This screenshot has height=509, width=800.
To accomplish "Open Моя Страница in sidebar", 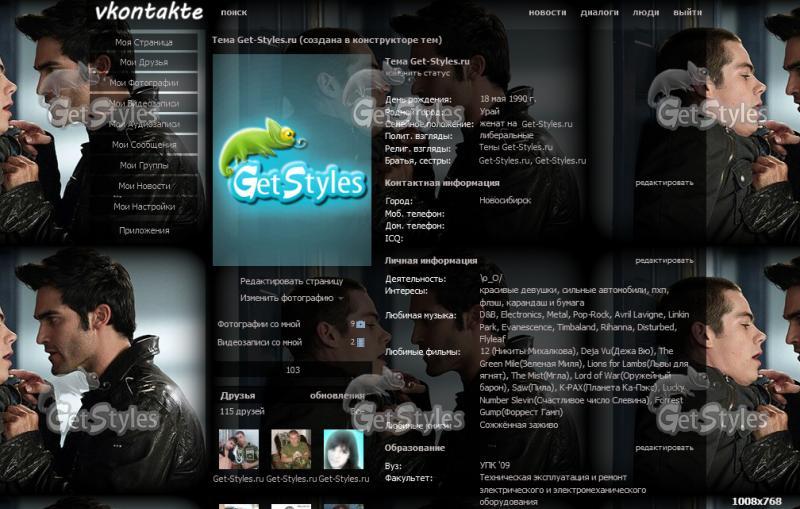I will 144,42.
